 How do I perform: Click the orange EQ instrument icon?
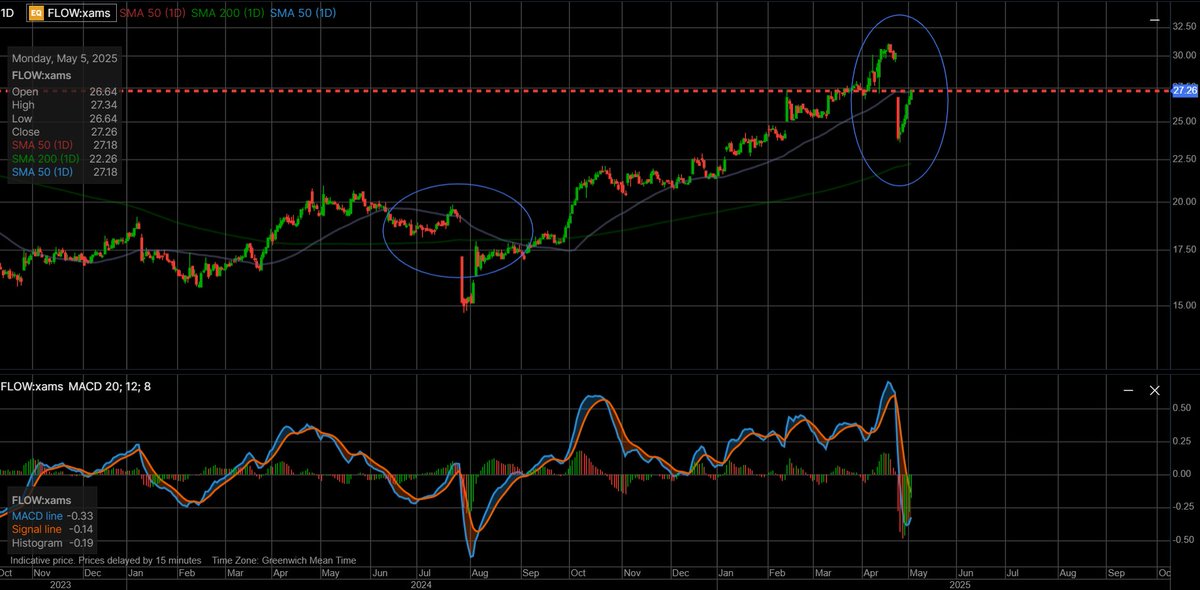point(35,13)
